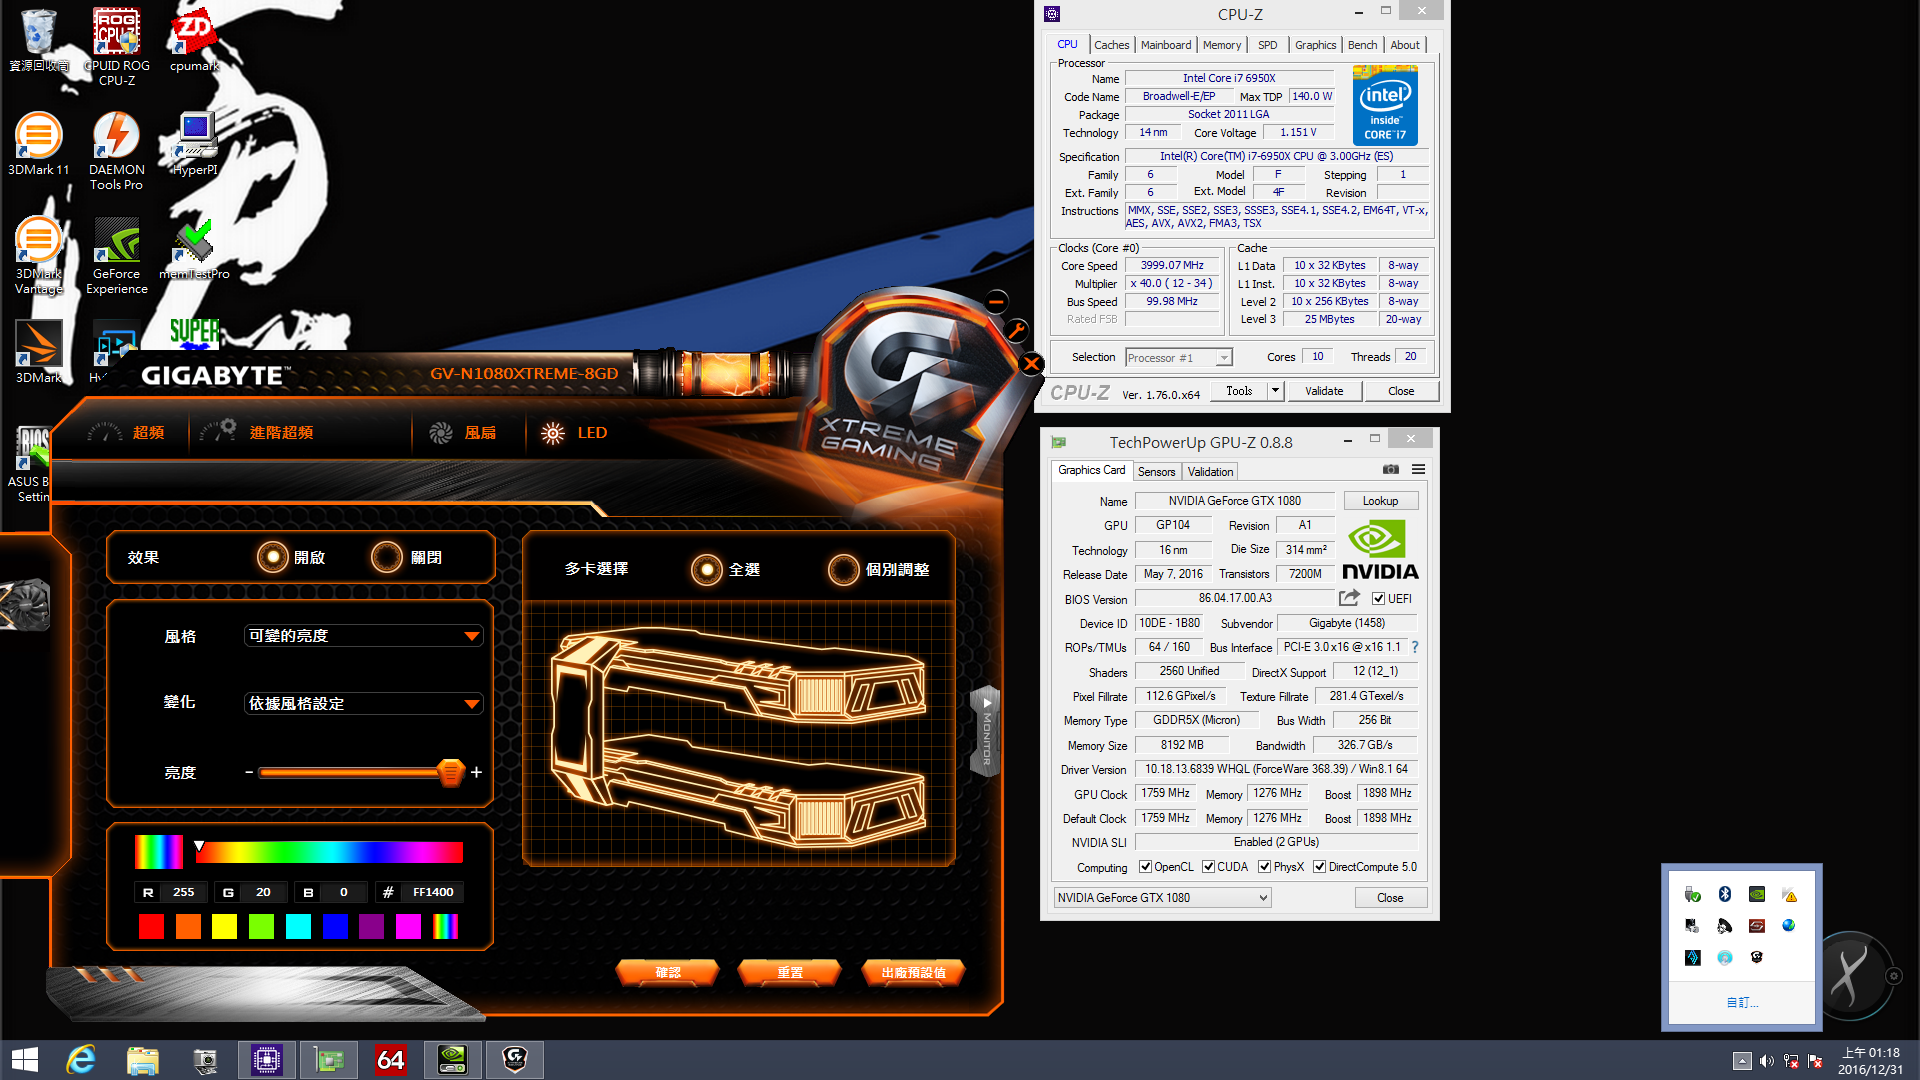Open Internet Explorer from the taskbar
This screenshot has height=1080, width=1920.
click(x=80, y=1060)
